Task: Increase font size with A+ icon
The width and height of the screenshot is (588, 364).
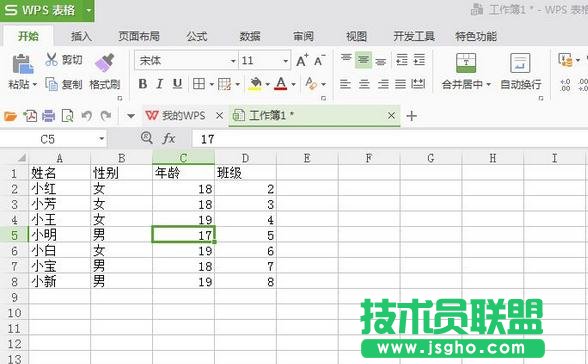Action: click(x=302, y=60)
